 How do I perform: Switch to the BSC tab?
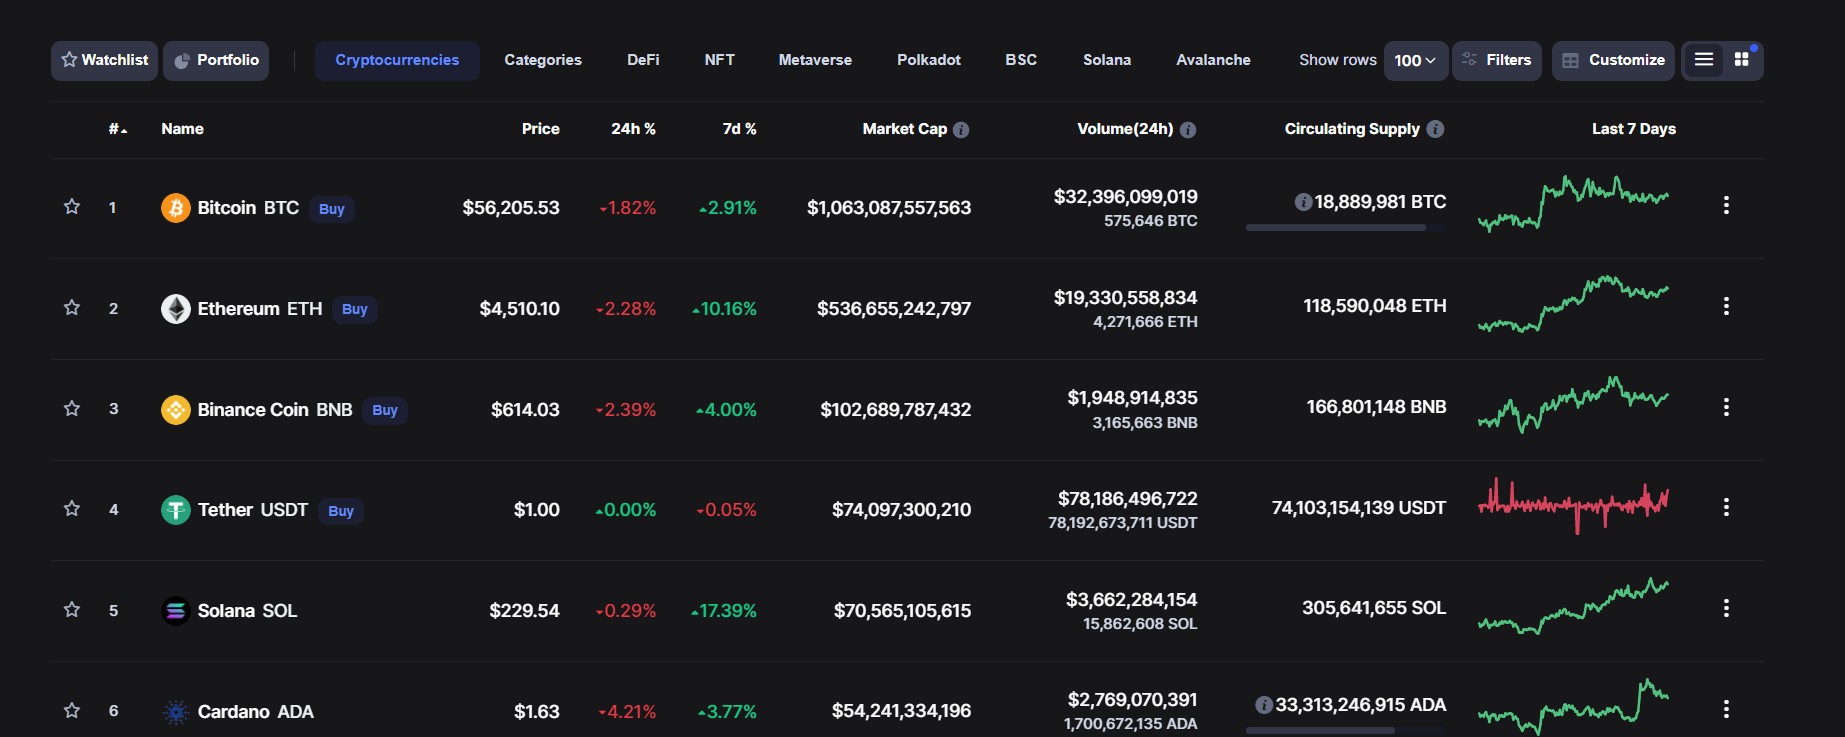(x=1021, y=61)
